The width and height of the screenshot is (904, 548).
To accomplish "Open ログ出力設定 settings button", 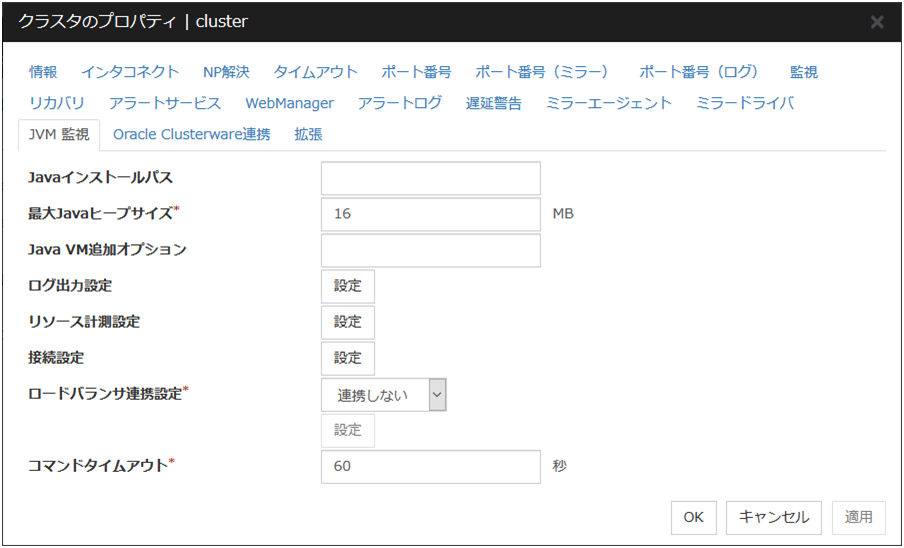I will point(347,286).
